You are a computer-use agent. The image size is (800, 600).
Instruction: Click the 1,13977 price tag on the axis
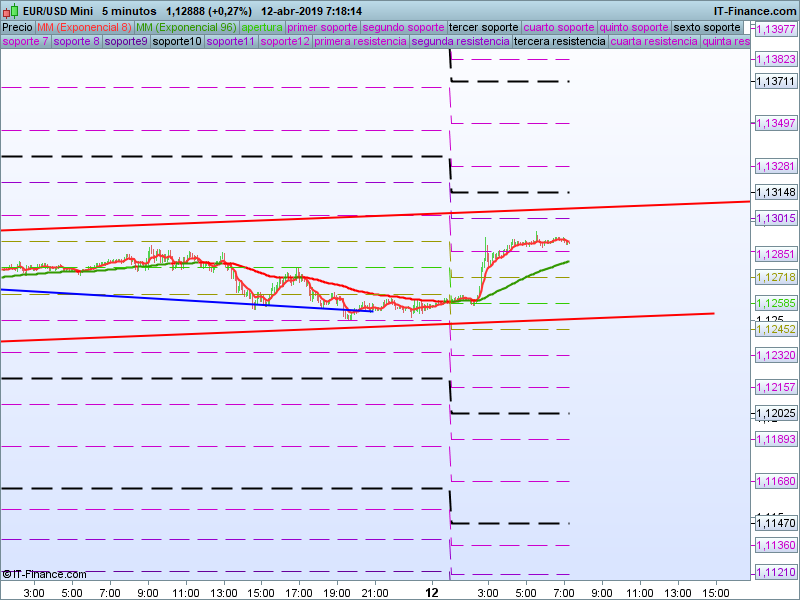tap(775, 30)
